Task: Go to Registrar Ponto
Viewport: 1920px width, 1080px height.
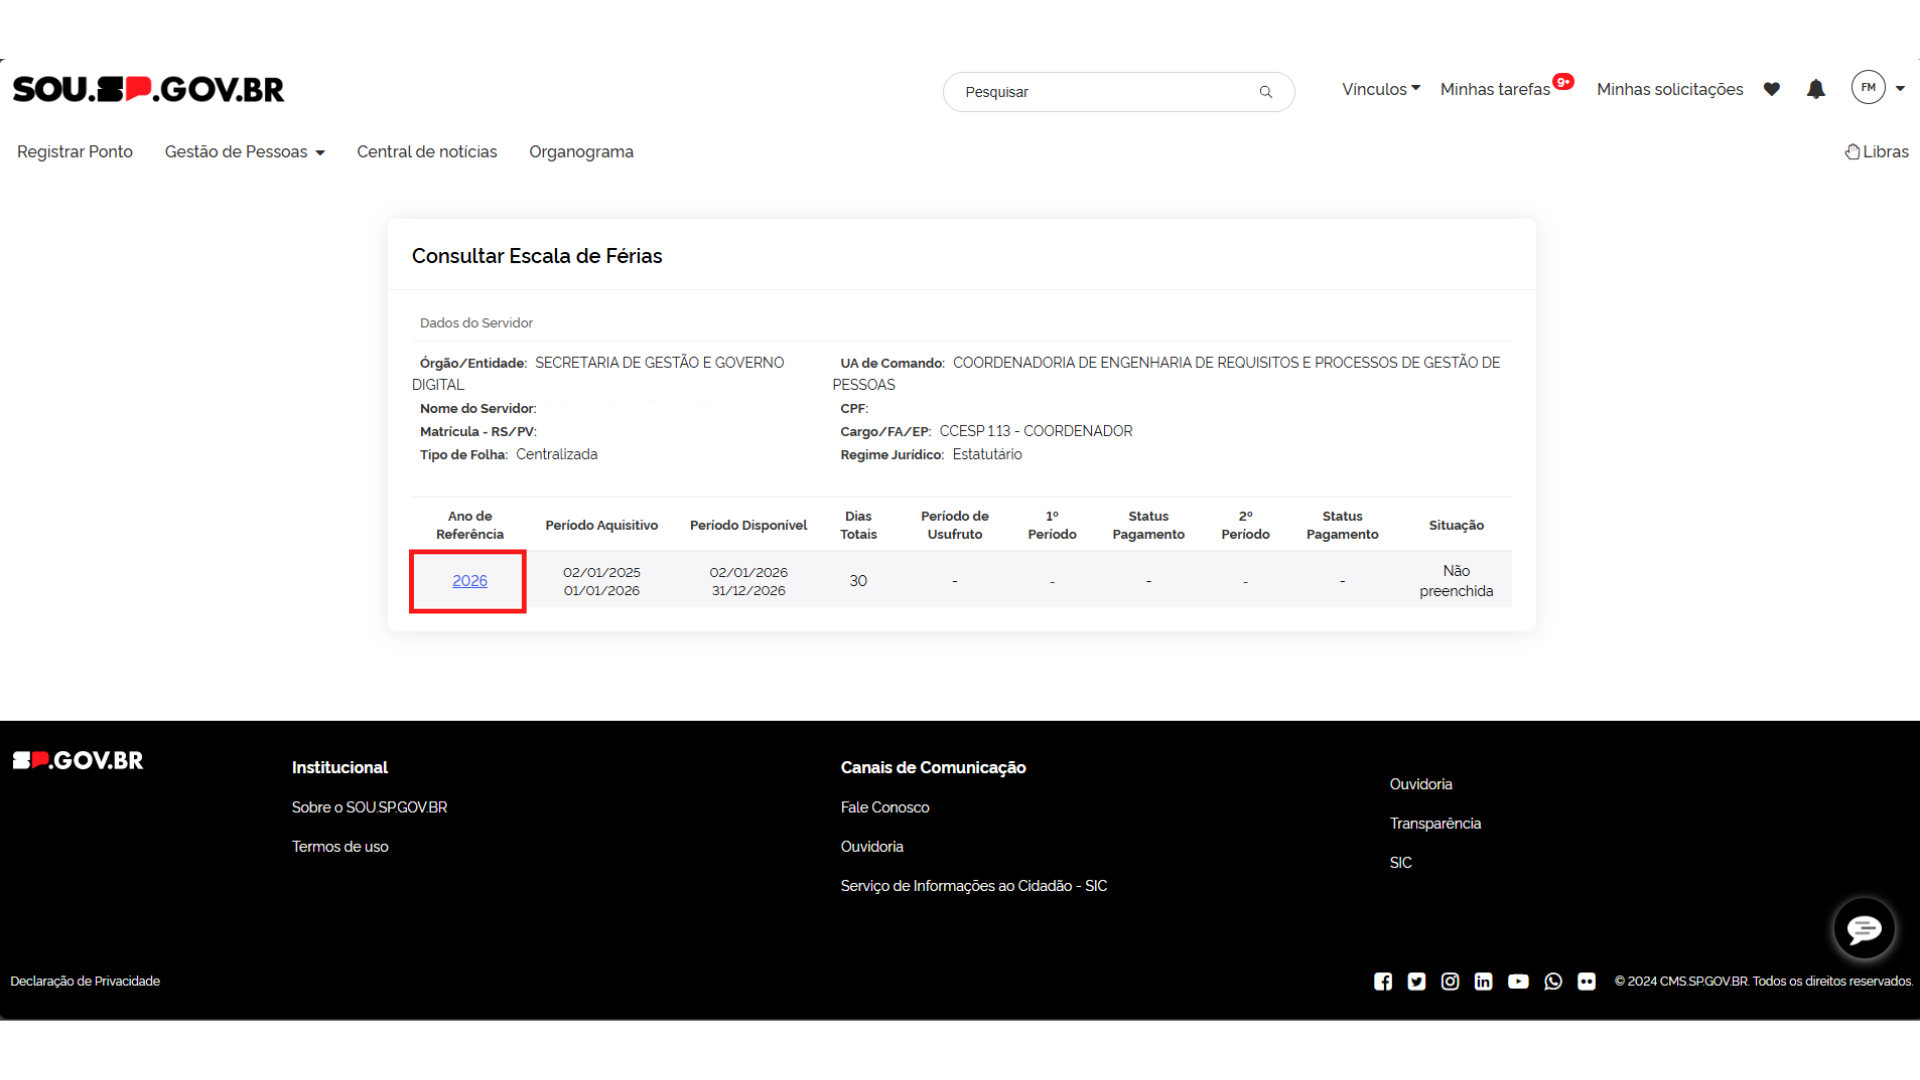Action: pyautogui.click(x=75, y=152)
